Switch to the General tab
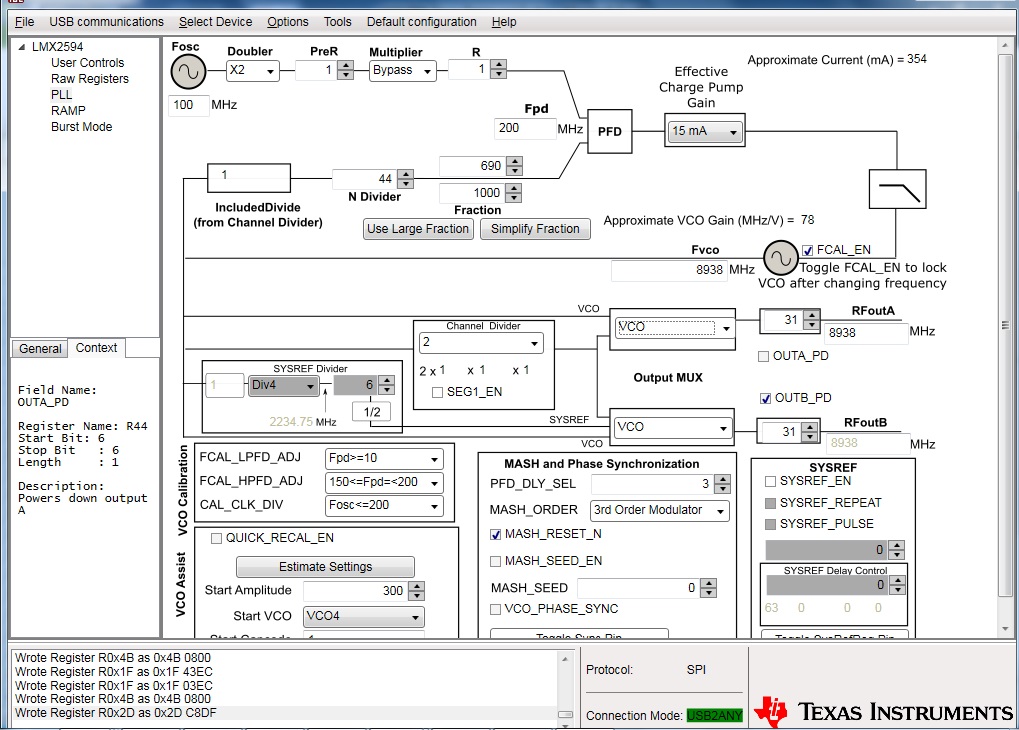Image resolution: width=1019 pixels, height=730 pixels. coord(40,348)
